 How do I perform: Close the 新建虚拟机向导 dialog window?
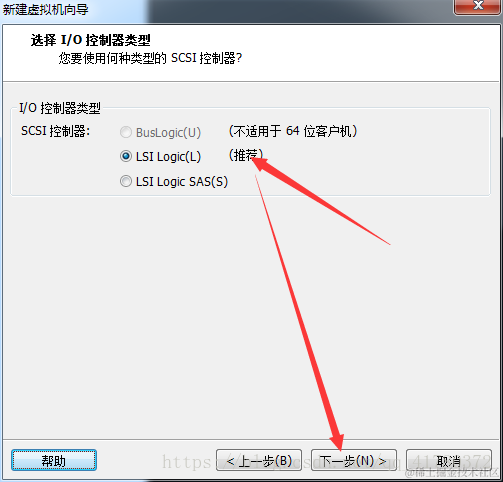click(x=478, y=6)
